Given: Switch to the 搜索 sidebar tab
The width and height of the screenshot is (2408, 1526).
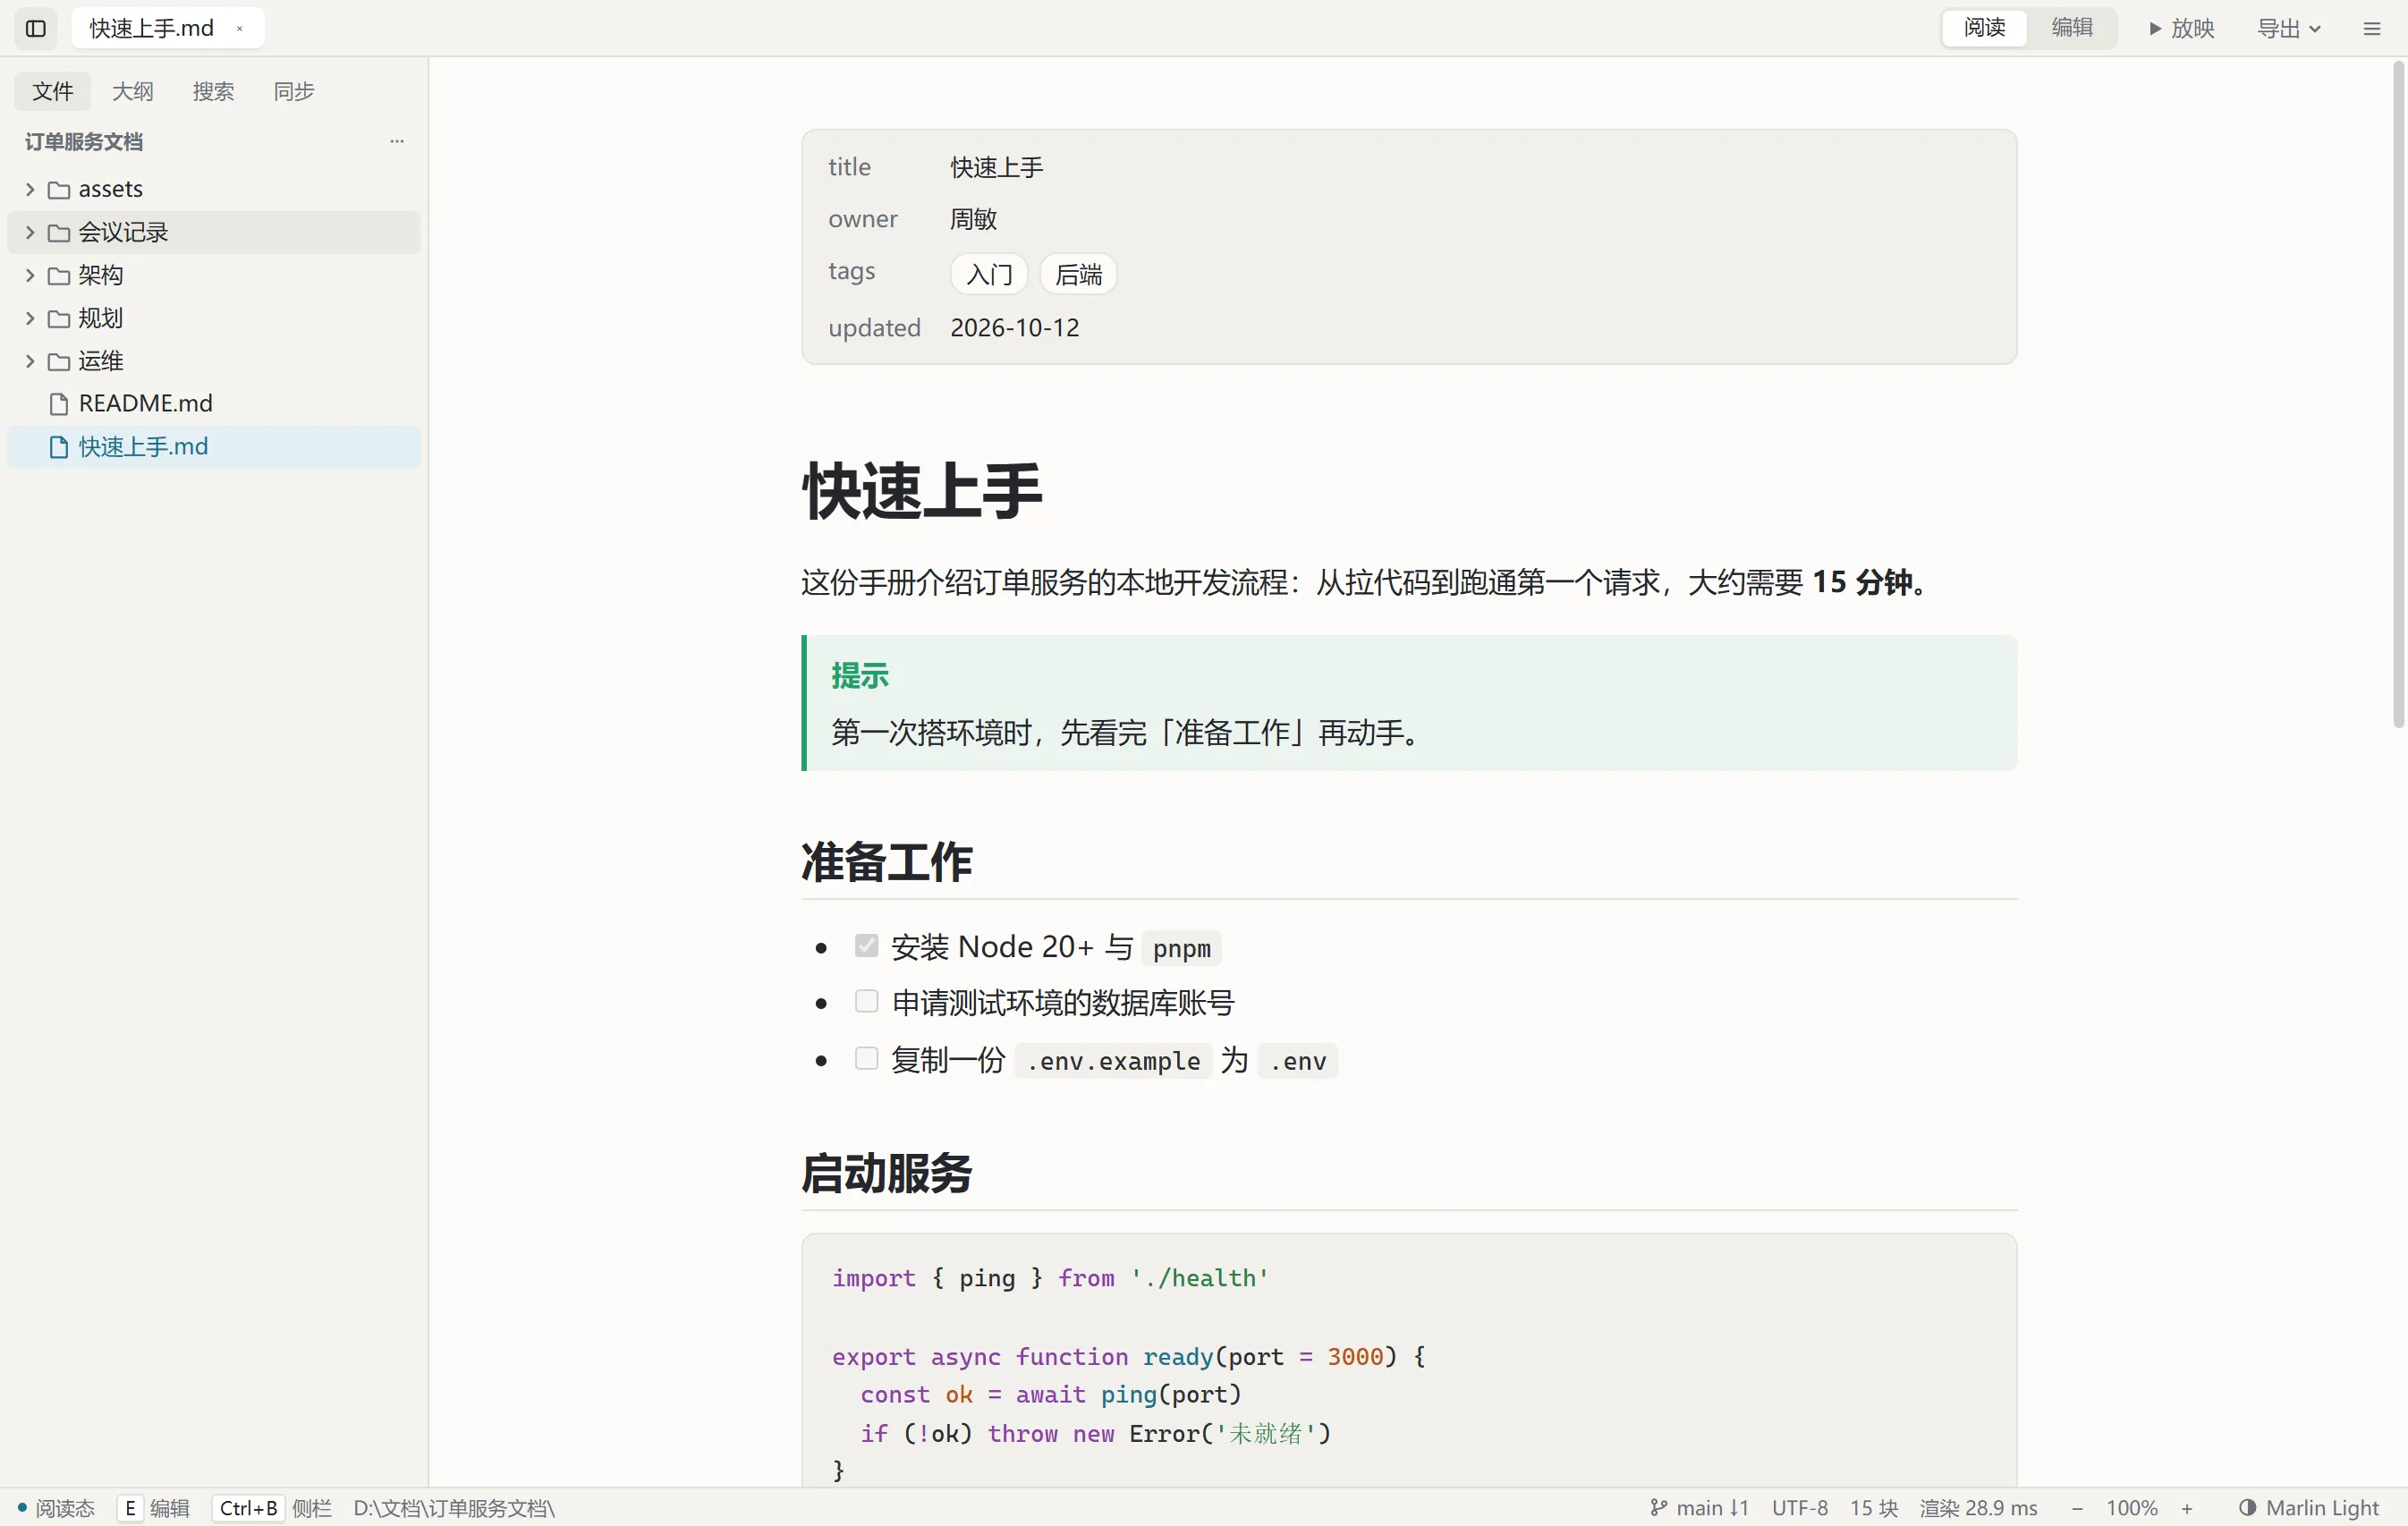Looking at the screenshot, I should [213, 91].
